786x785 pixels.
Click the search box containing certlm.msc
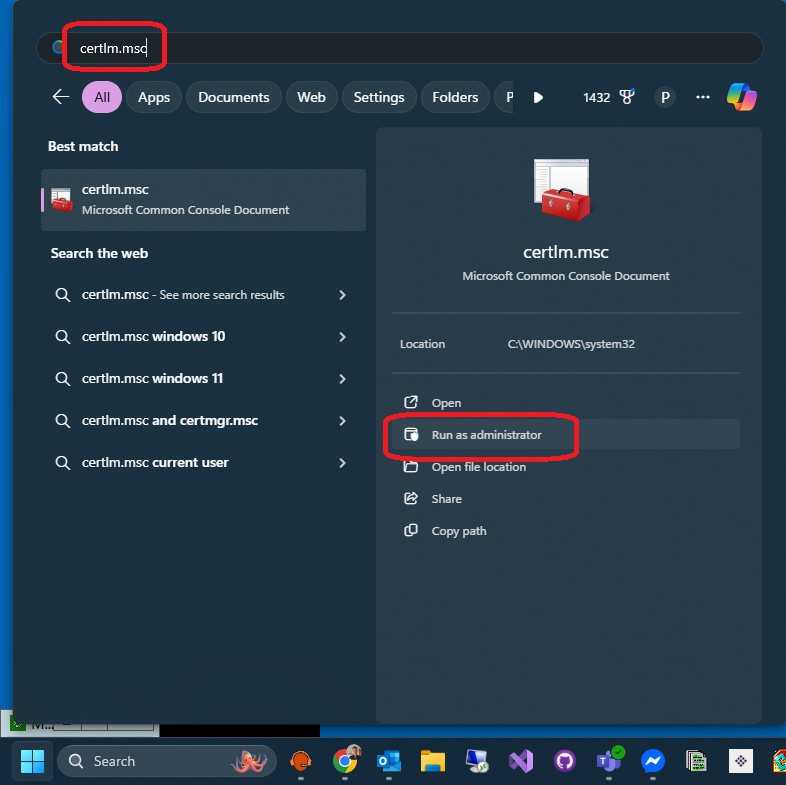point(400,48)
